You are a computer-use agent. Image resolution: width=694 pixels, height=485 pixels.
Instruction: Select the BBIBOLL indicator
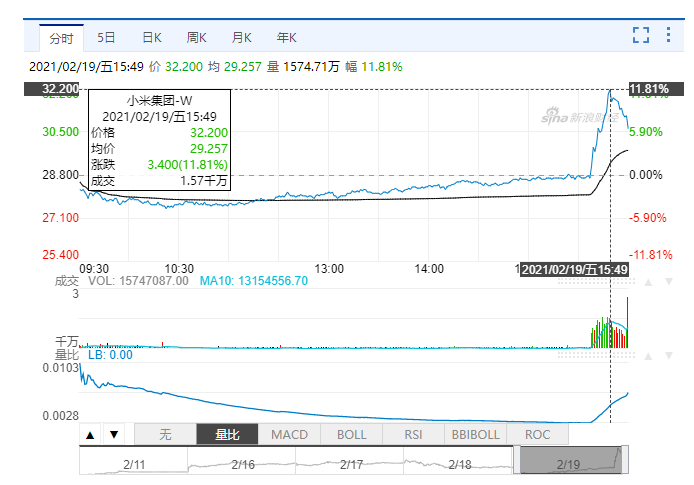click(x=475, y=435)
